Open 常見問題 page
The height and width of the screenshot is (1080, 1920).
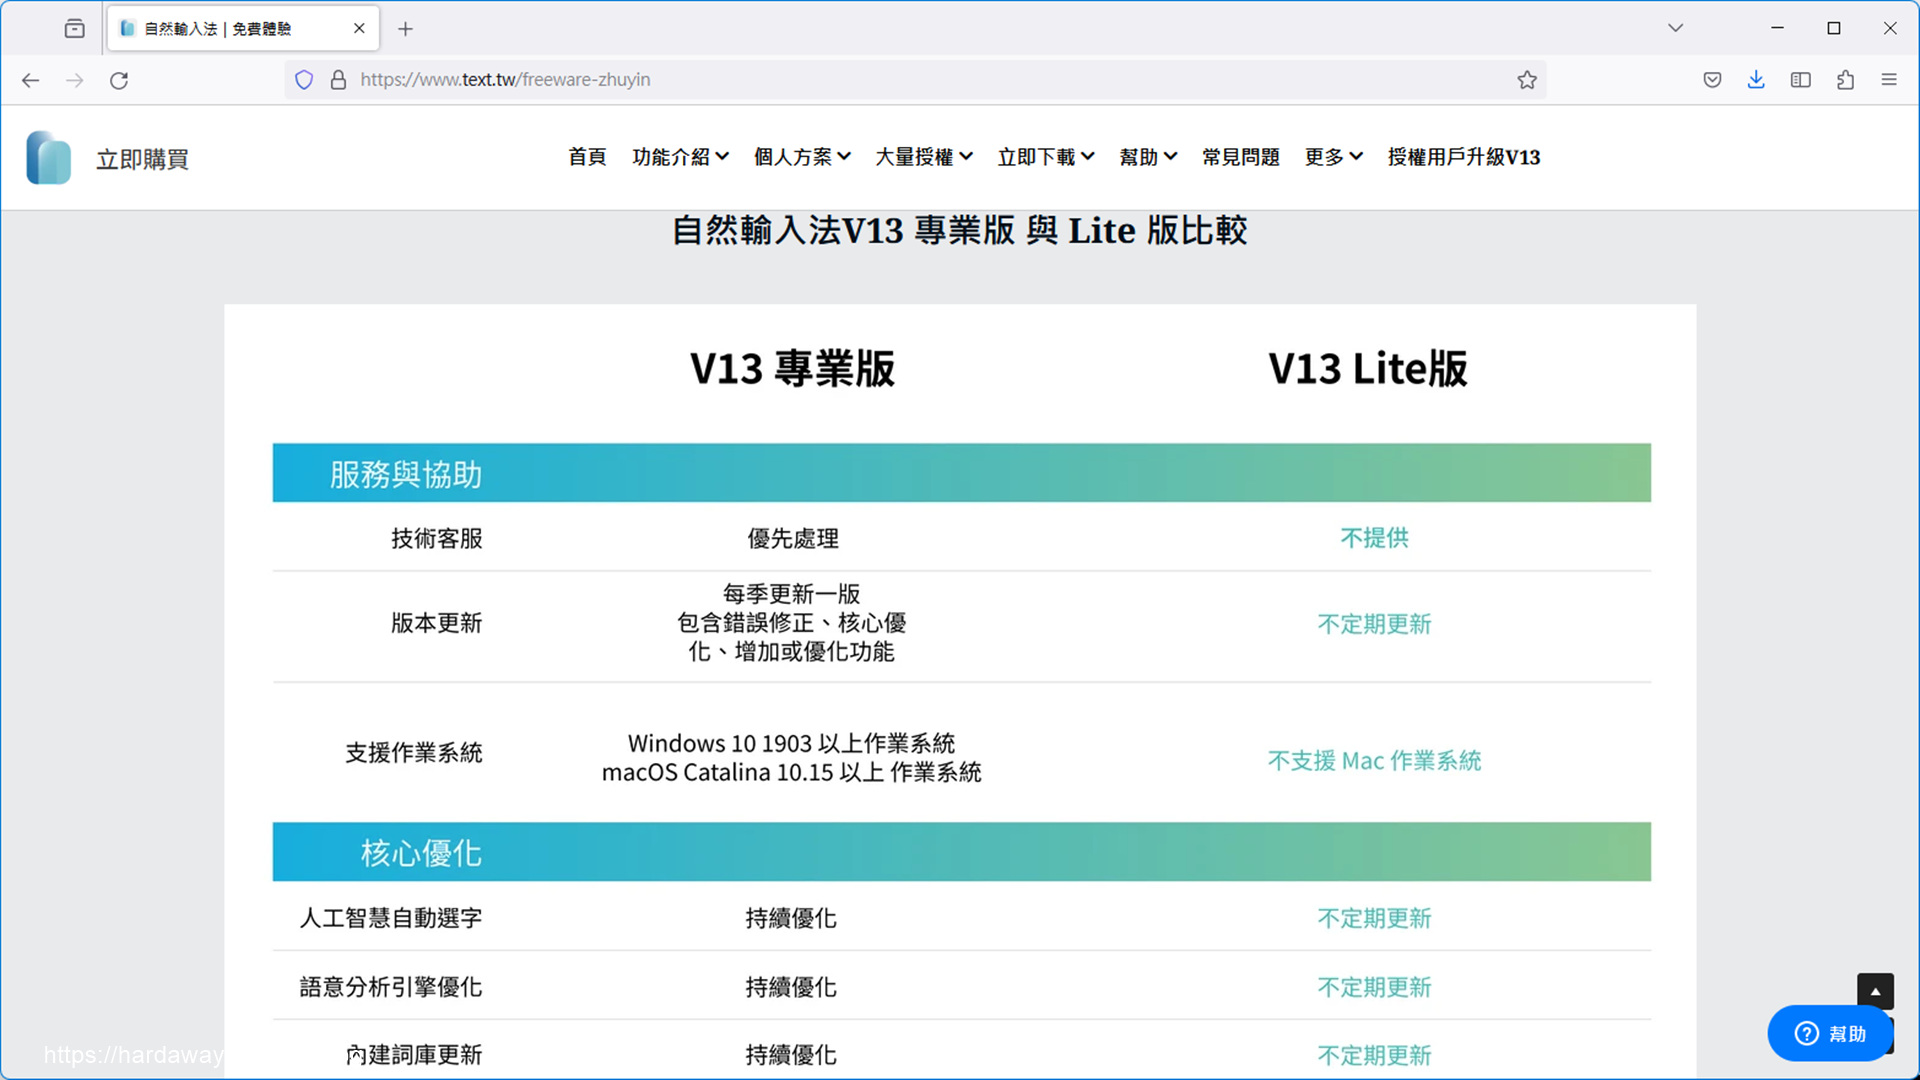[1240, 157]
